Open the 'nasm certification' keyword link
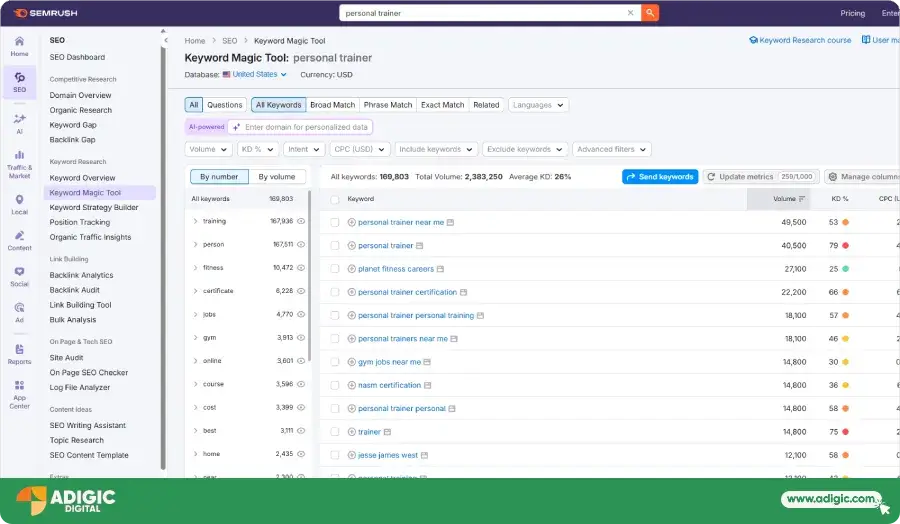900x524 pixels. (x=389, y=385)
